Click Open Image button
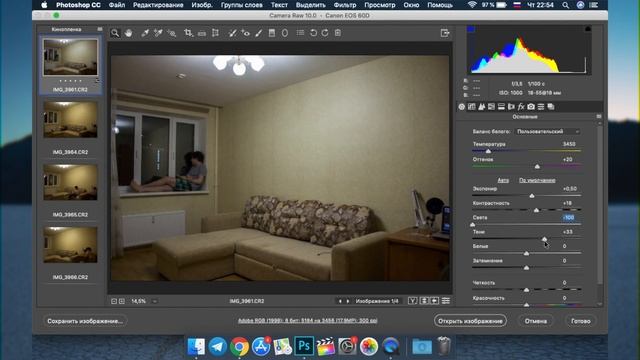 tap(470, 321)
